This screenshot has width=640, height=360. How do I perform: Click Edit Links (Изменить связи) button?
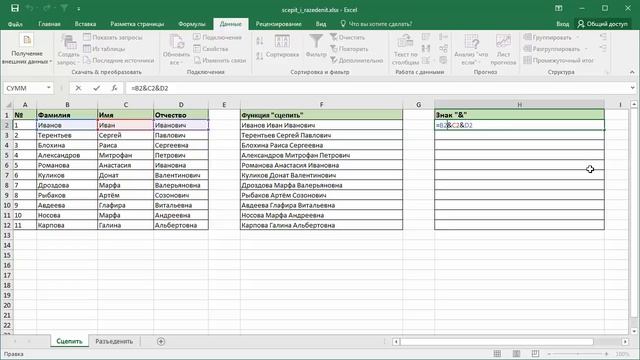[x=220, y=60]
